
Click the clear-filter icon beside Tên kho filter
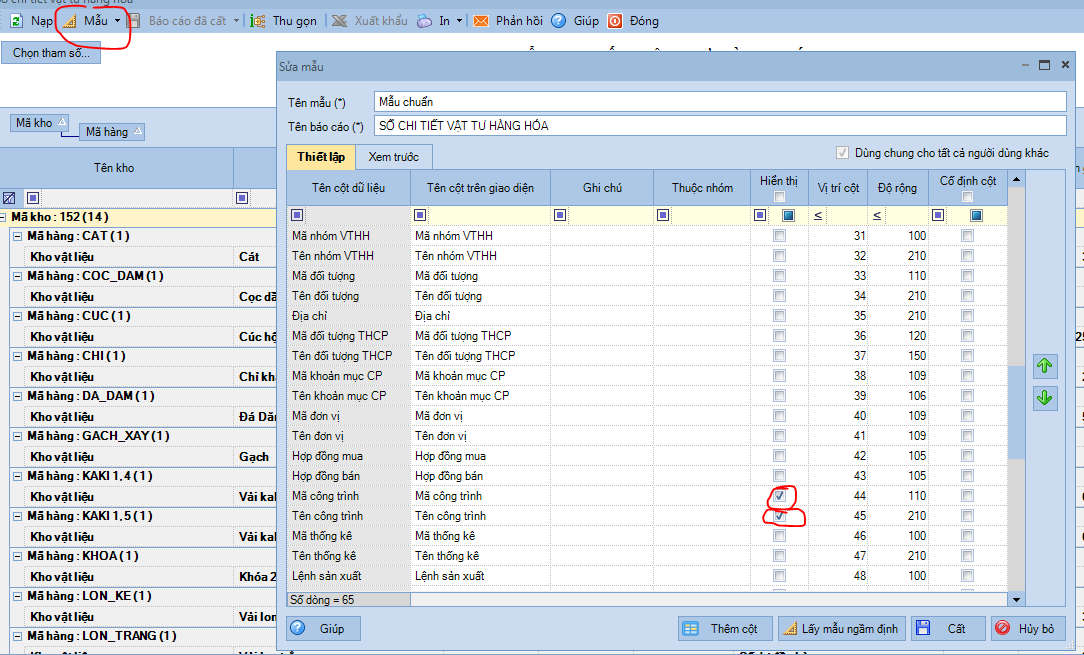(9, 198)
